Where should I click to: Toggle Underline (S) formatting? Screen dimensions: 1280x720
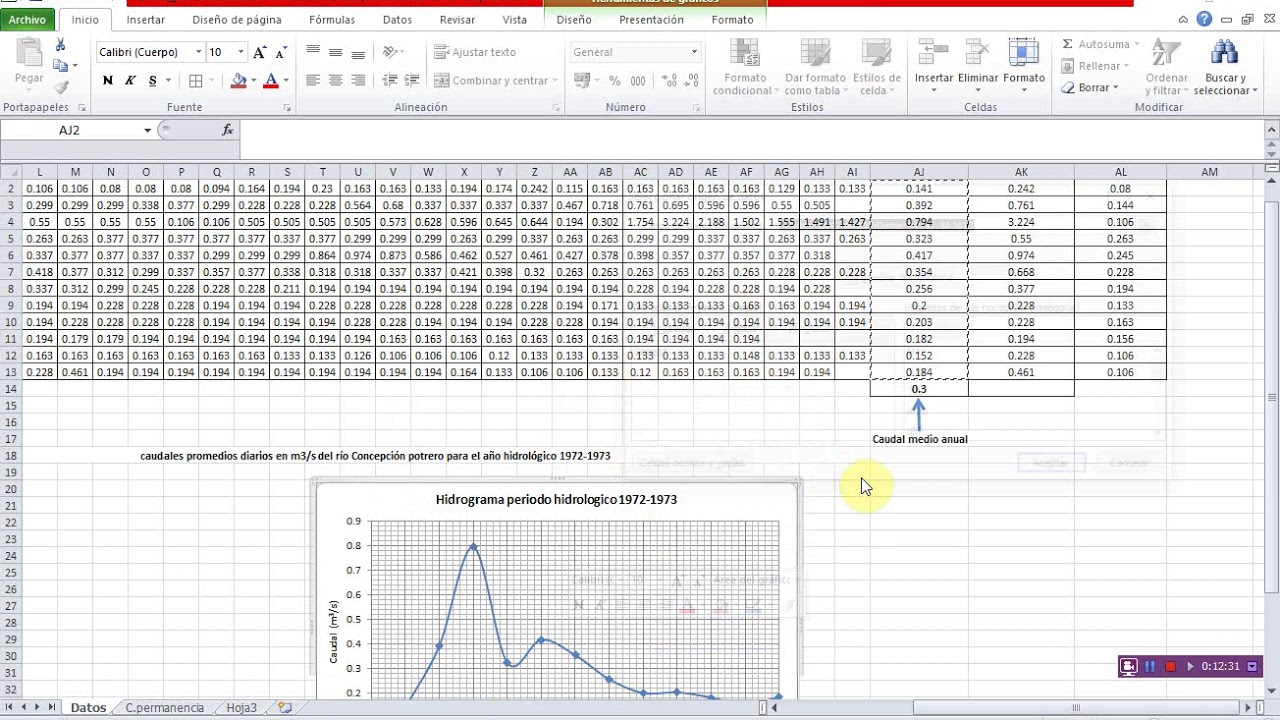[x=152, y=80]
